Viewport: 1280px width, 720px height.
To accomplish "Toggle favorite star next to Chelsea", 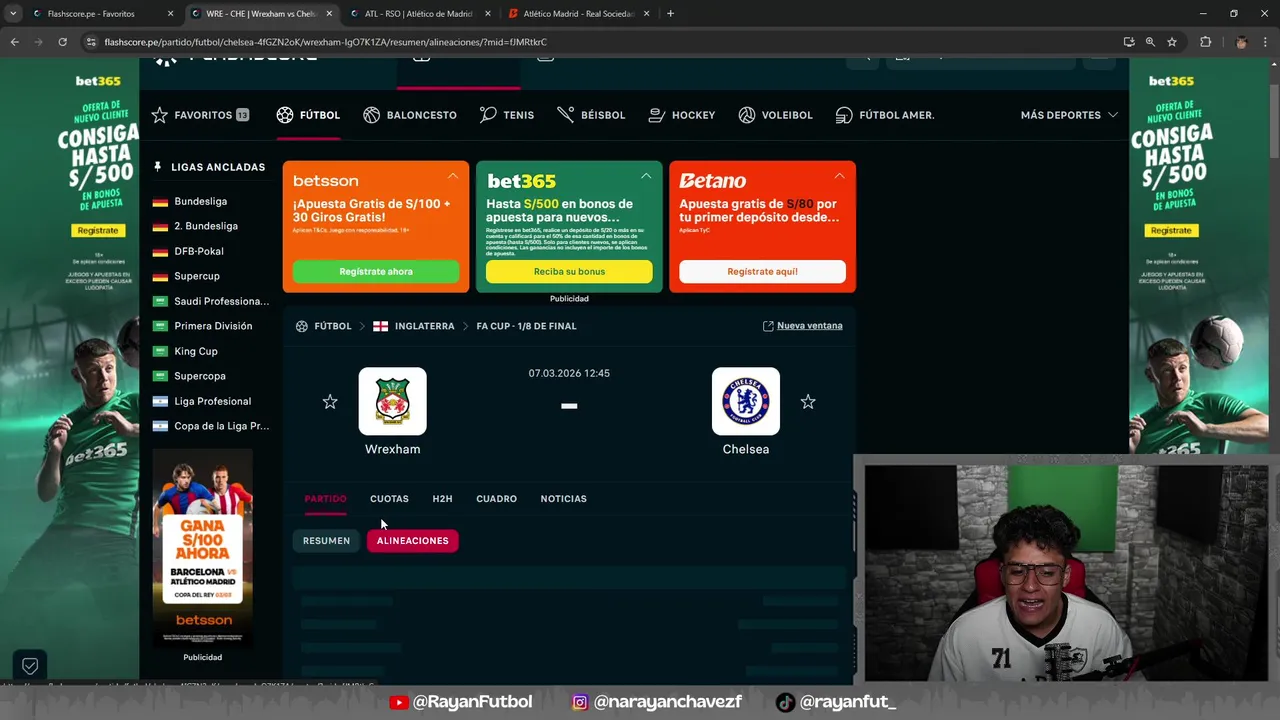I will (x=808, y=402).
